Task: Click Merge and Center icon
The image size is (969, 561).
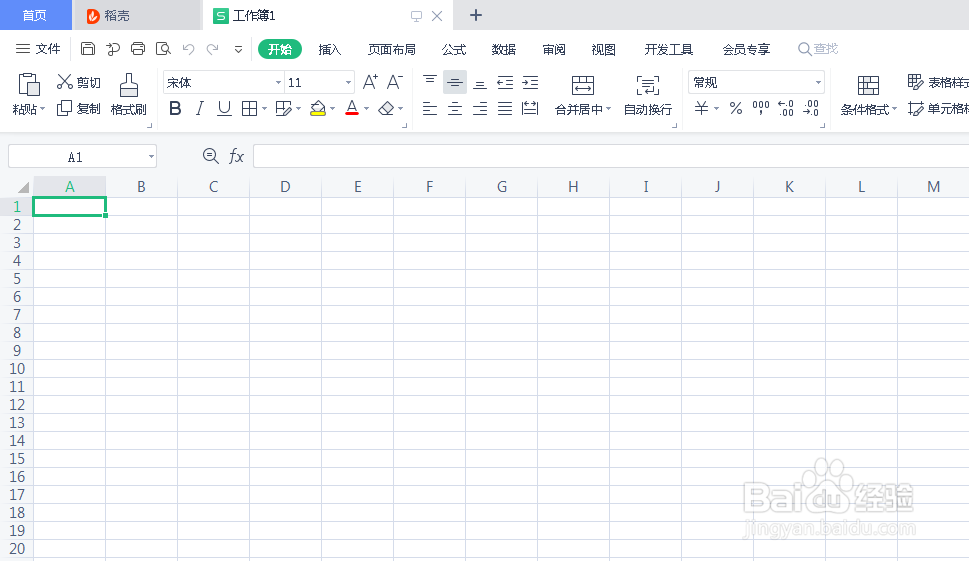Action: pyautogui.click(x=583, y=85)
